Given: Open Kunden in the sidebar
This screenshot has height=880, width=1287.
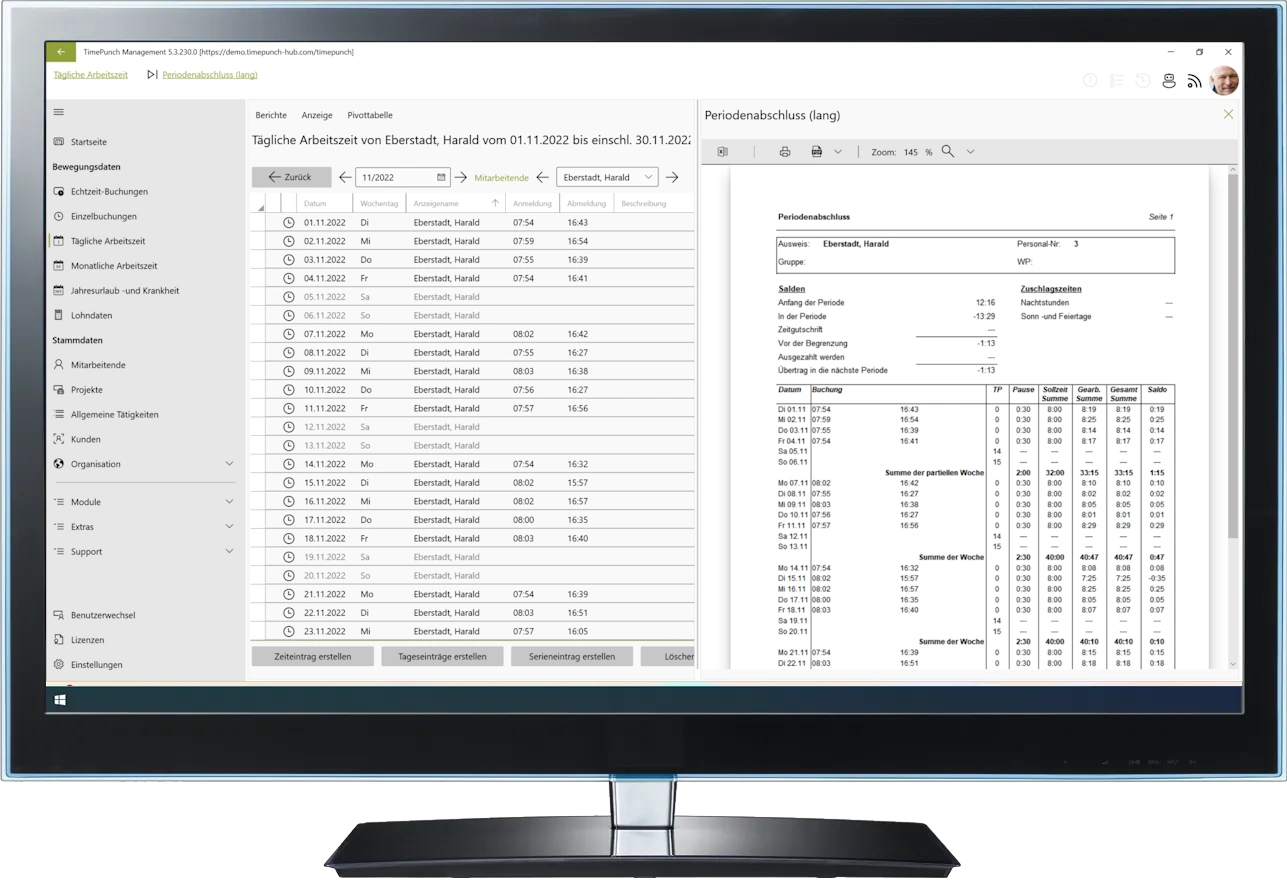Looking at the screenshot, I should [x=77, y=439].
